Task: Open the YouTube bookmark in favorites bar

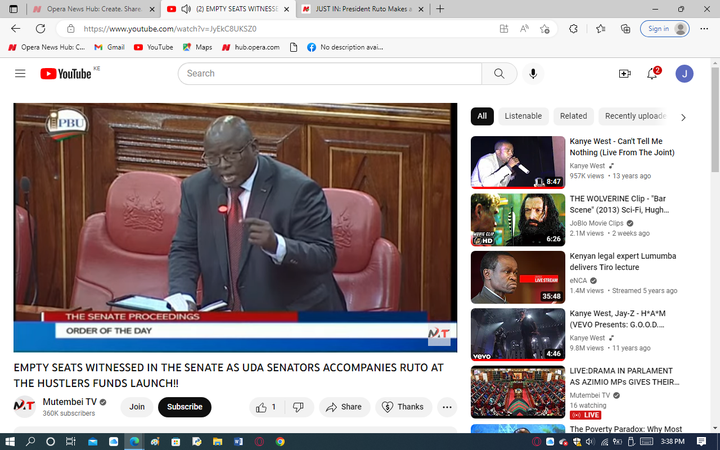Action: click(153, 47)
